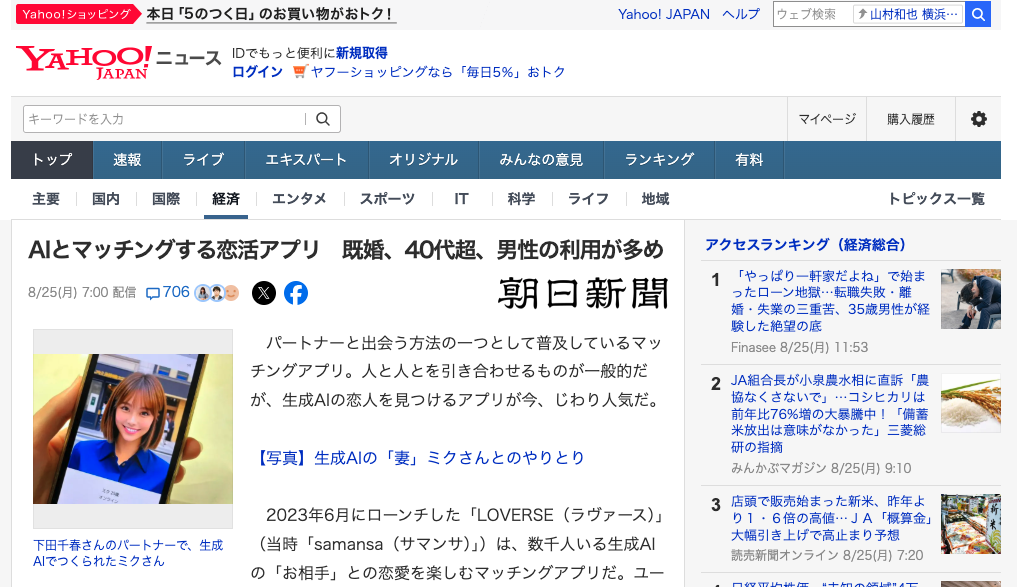
Task: Open the オリジナル tab
Action: 424,160
